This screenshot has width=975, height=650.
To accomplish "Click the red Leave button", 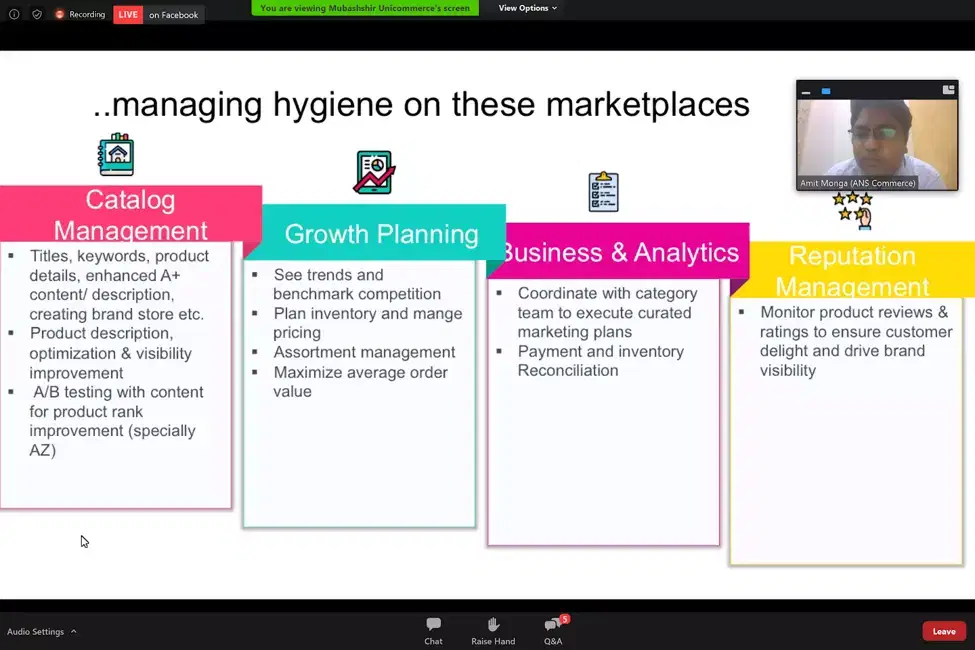I will [x=944, y=631].
